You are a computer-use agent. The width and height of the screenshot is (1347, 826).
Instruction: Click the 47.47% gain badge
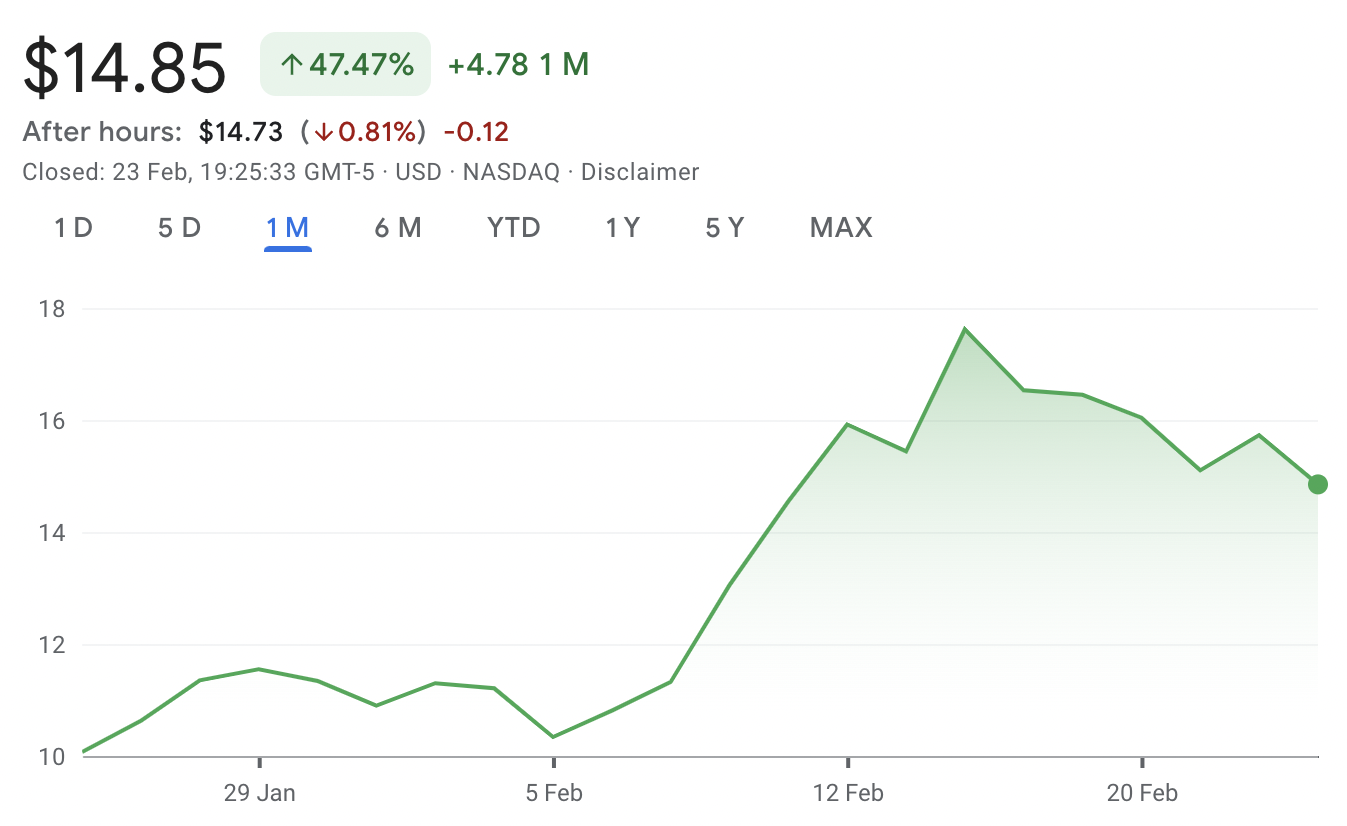(x=346, y=65)
